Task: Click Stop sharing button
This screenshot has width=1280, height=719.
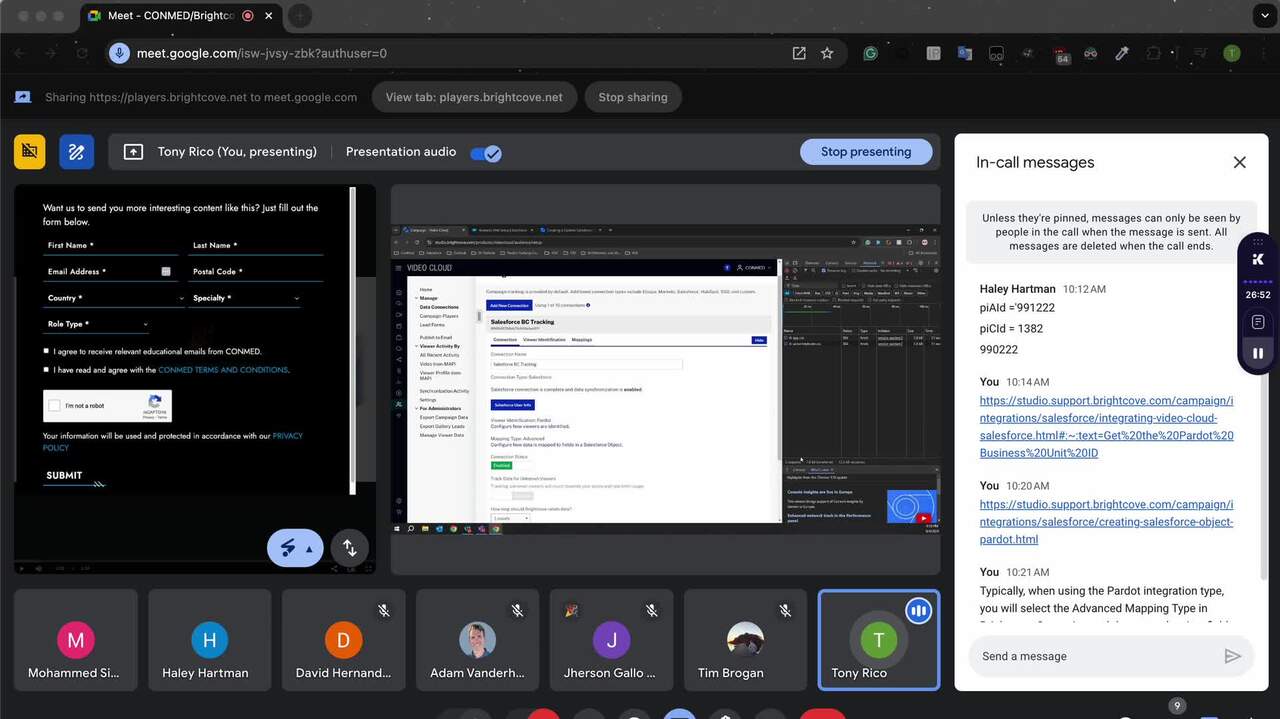Action: (x=633, y=97)
